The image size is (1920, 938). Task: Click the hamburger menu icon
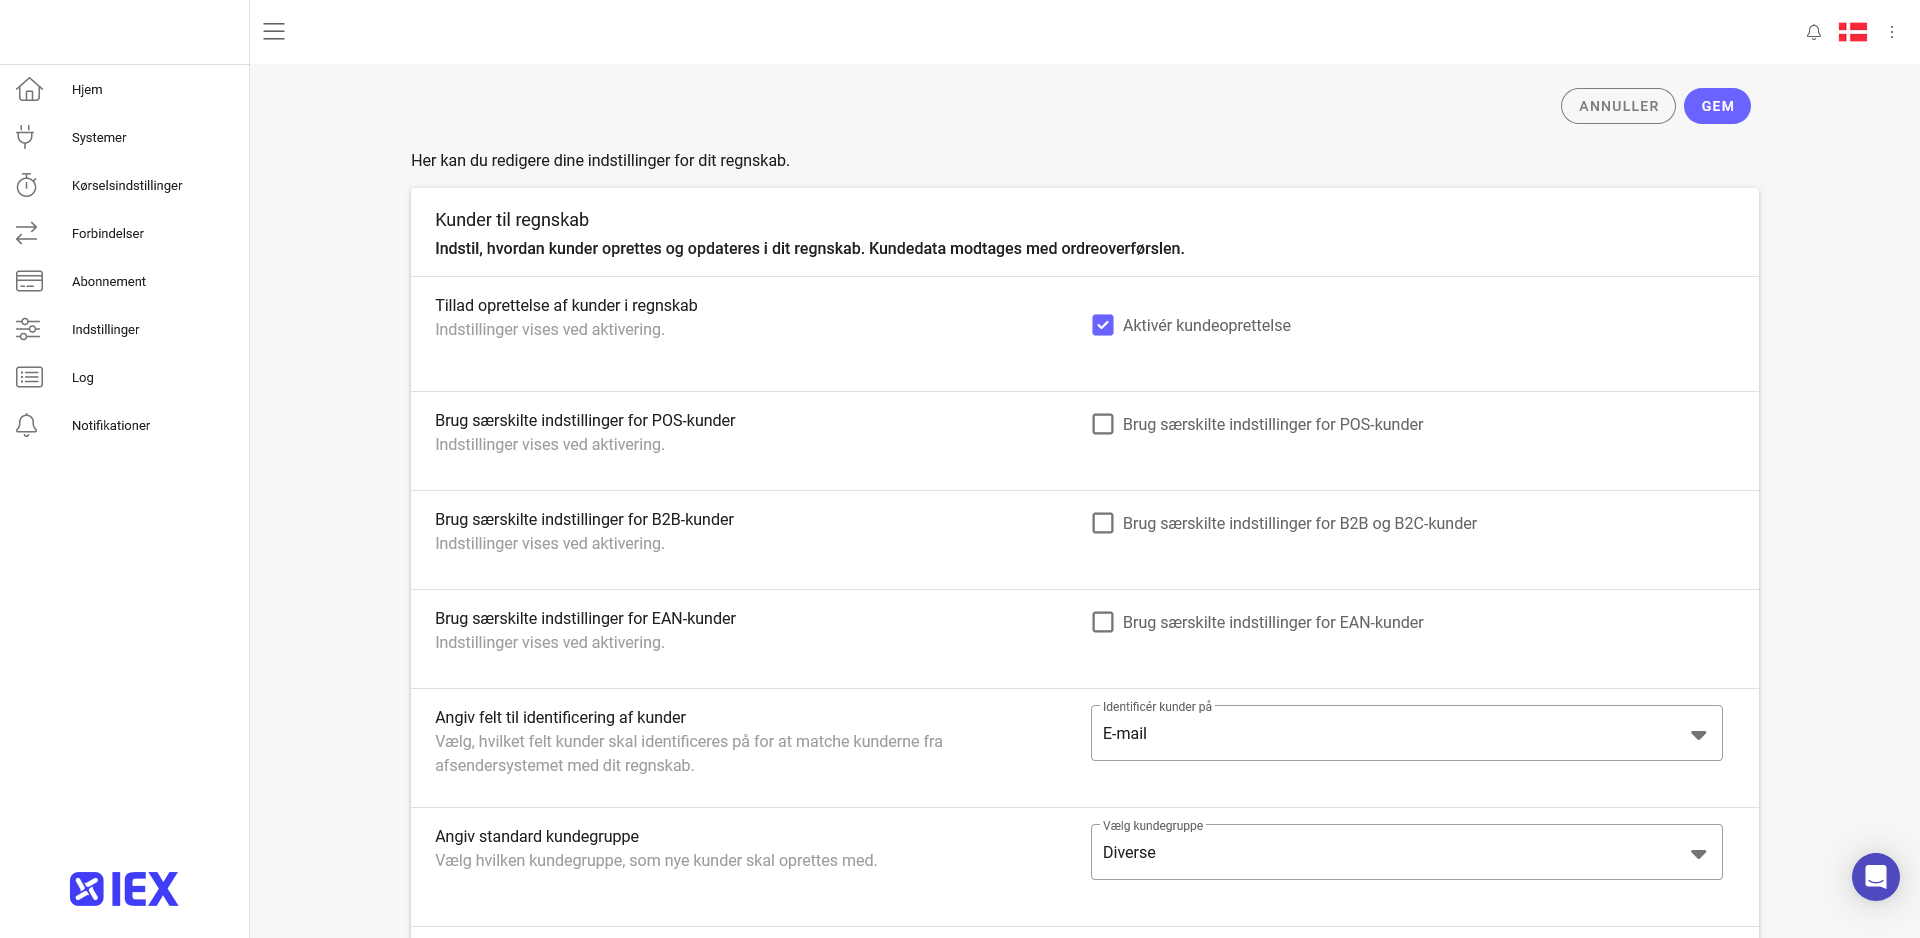click(274, 31)
